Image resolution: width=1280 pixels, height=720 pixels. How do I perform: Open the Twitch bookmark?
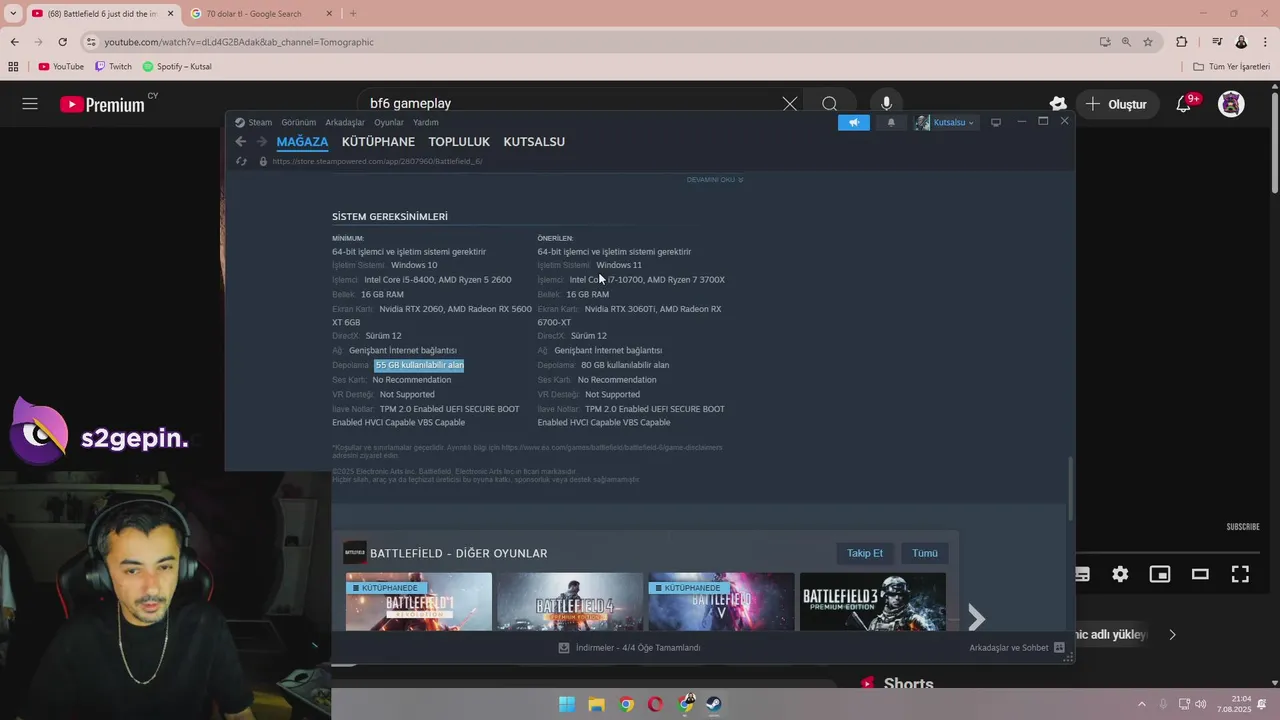113,67
